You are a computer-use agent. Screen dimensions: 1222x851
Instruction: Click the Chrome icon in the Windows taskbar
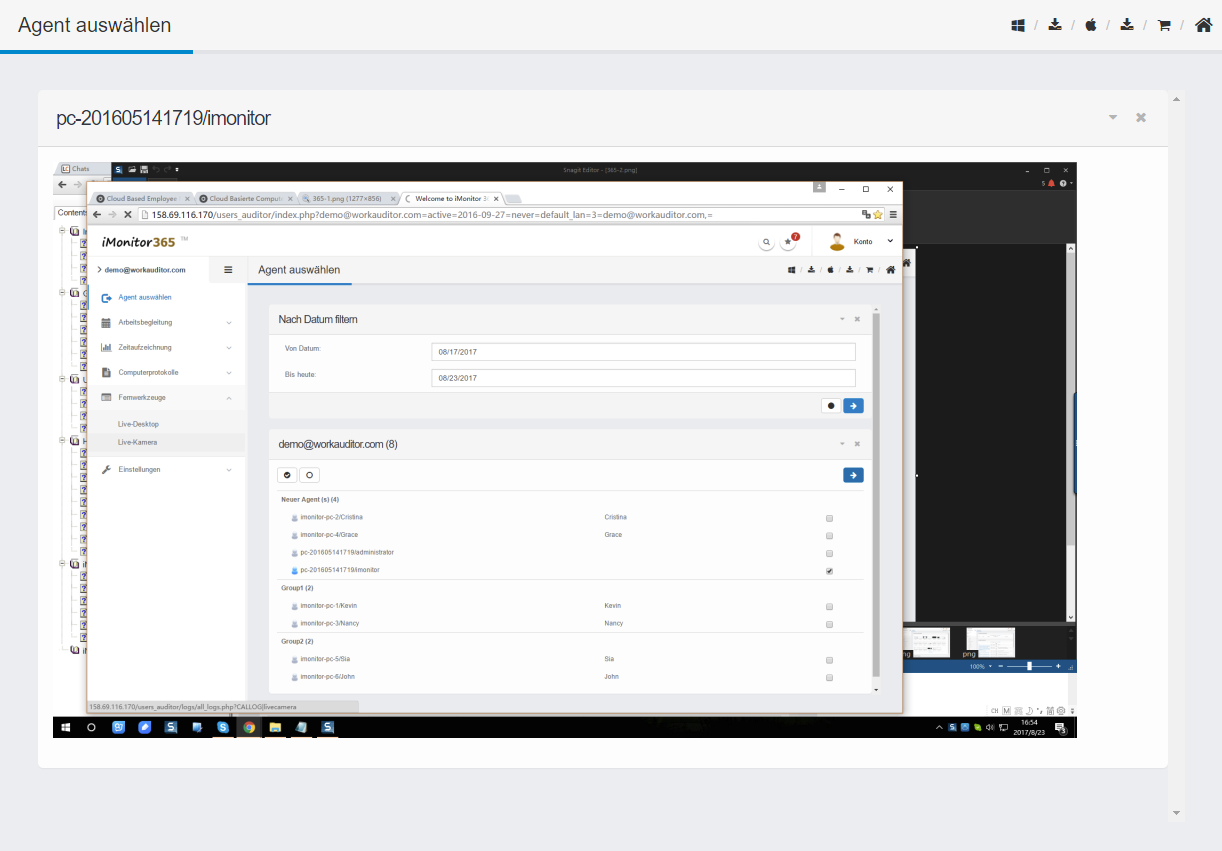[249, 727]
